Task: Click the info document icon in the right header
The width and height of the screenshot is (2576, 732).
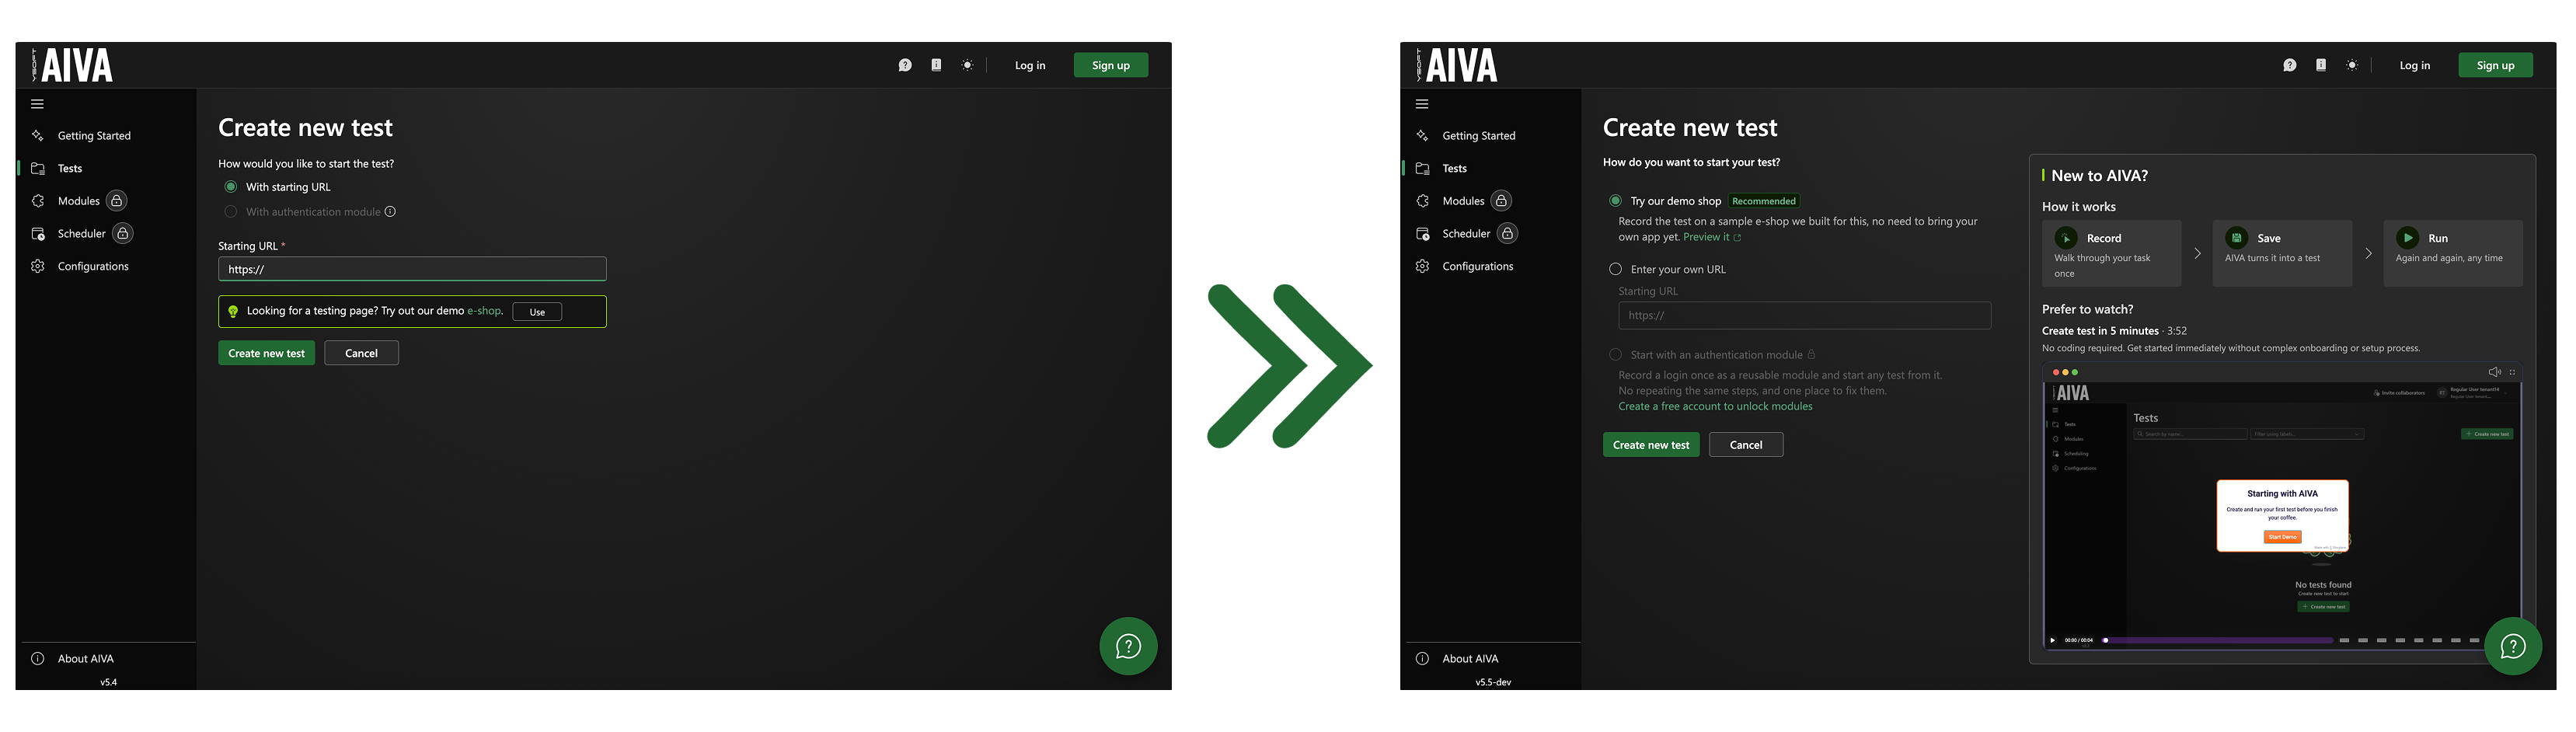Action: [2321, 65]
